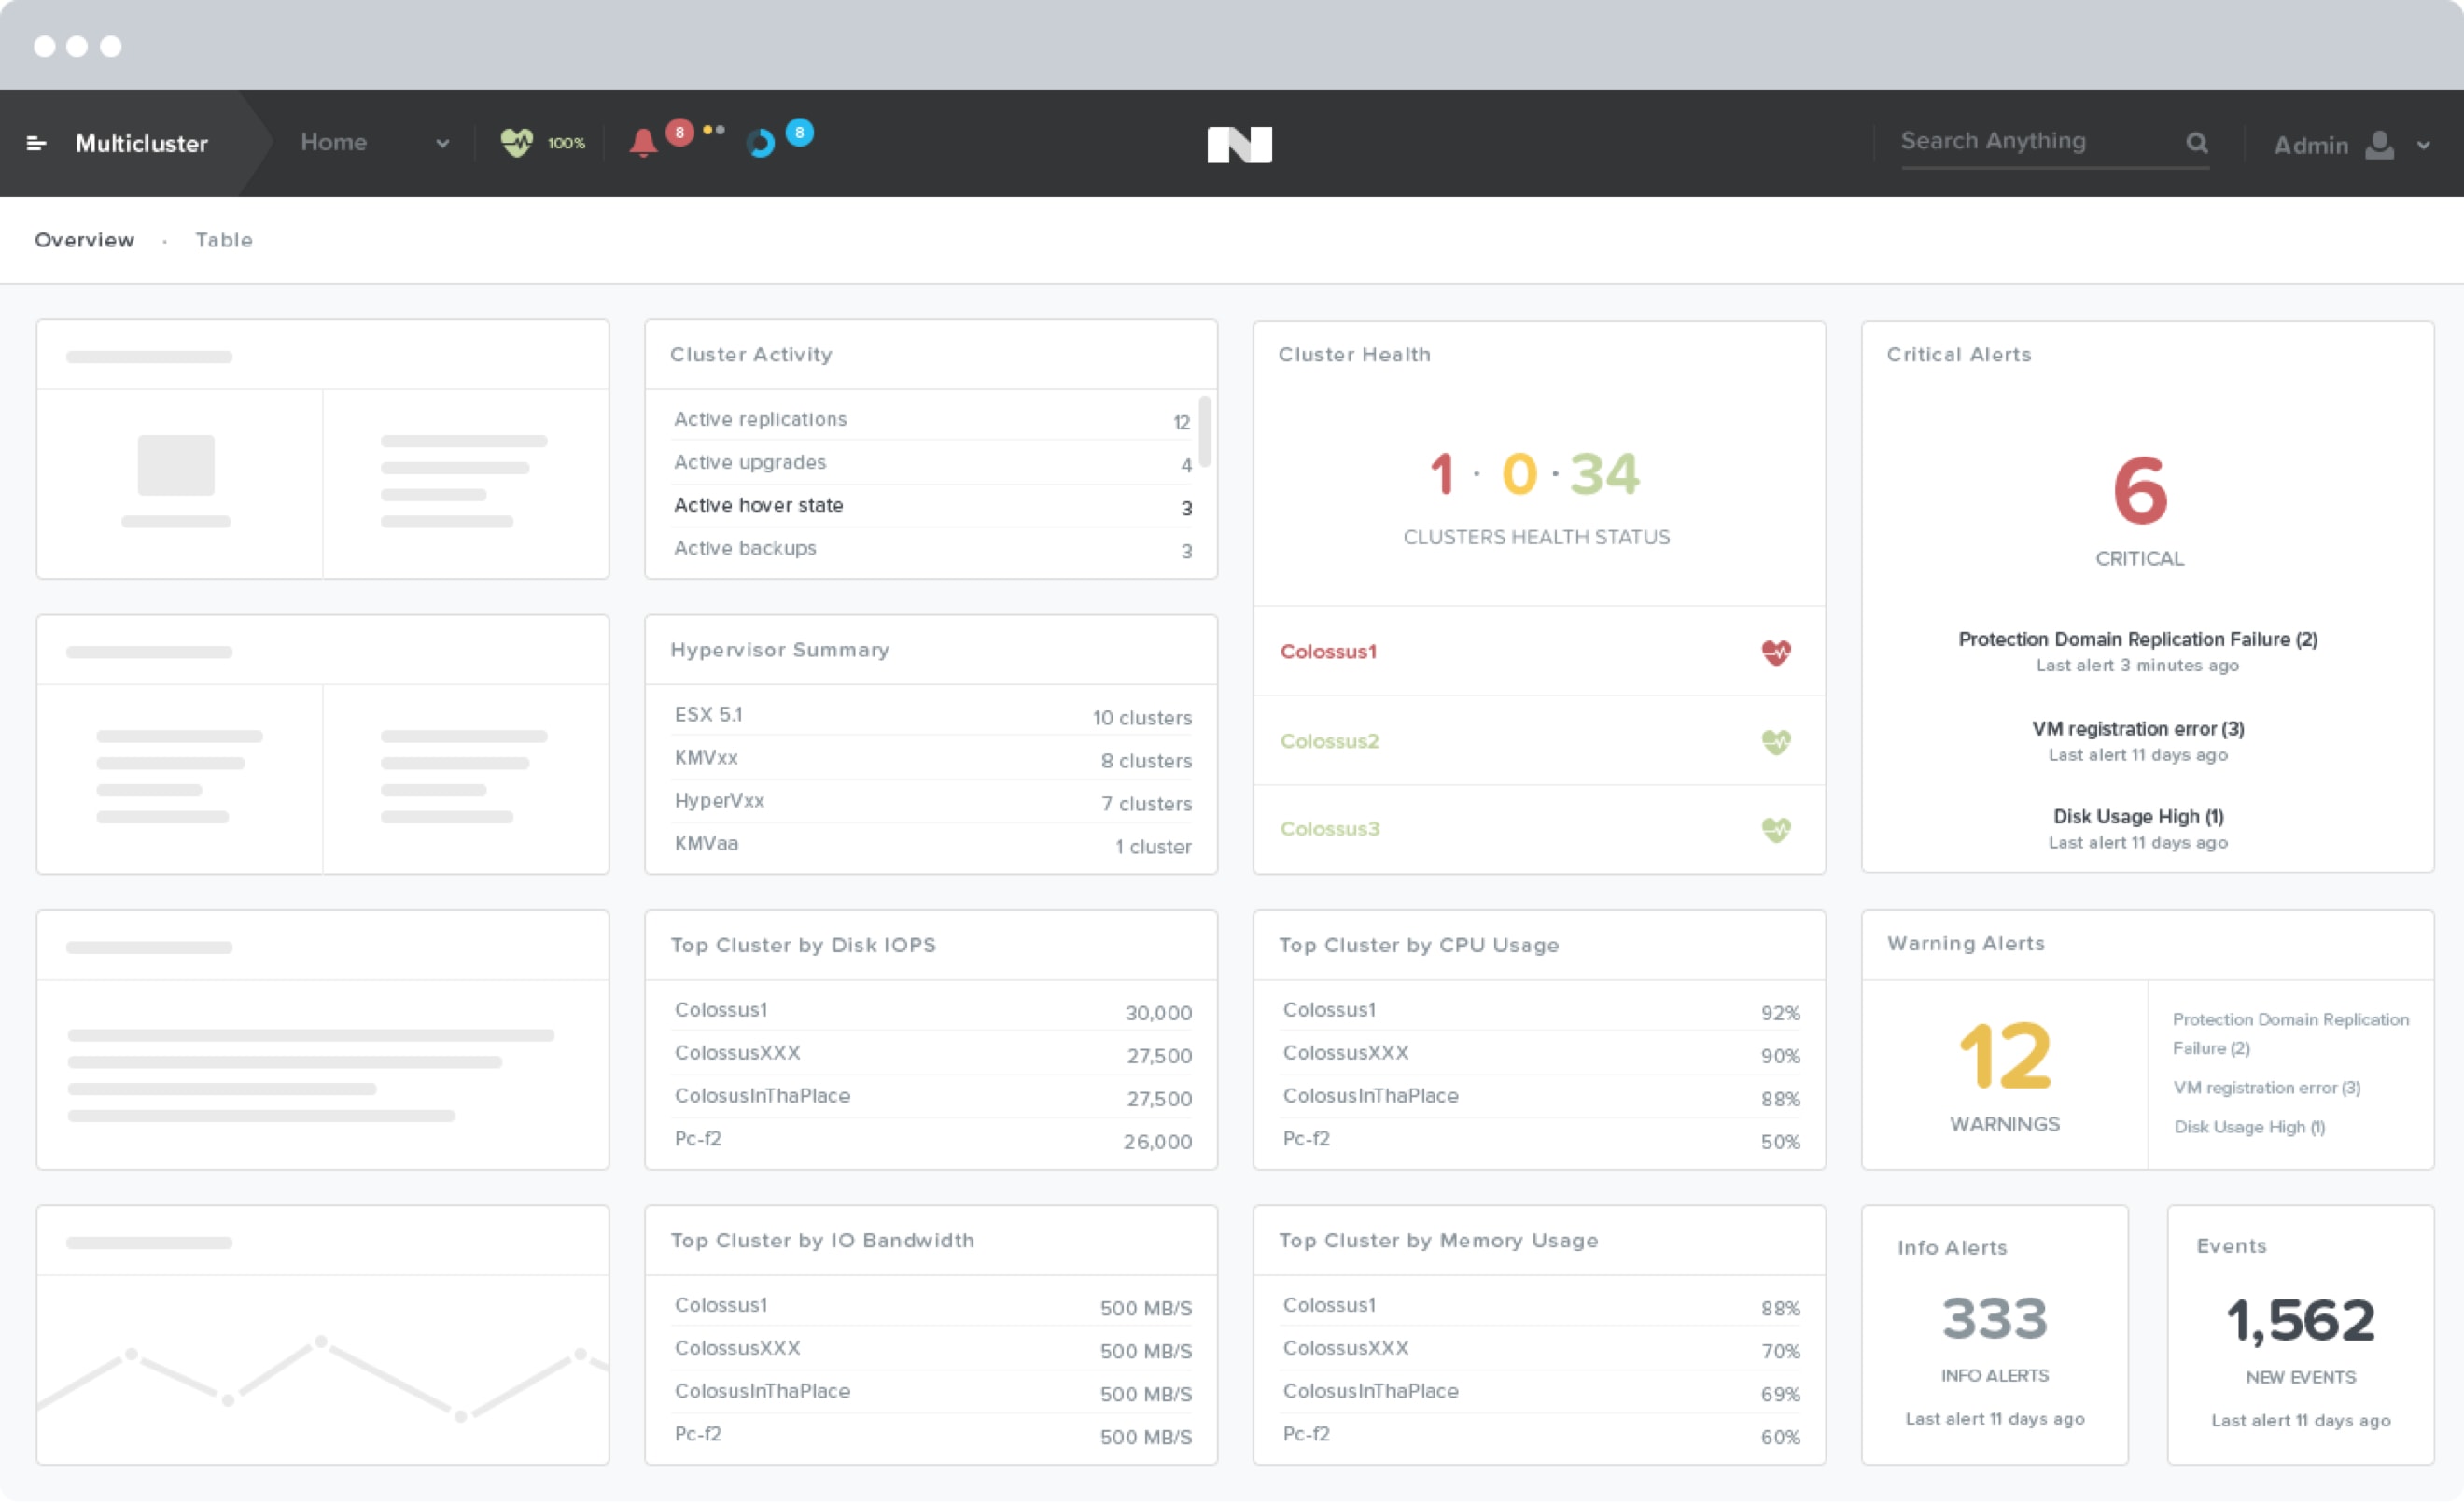
Task: Open the hamburger menu beside Multicluster
Action: click(x=36, y=144)
